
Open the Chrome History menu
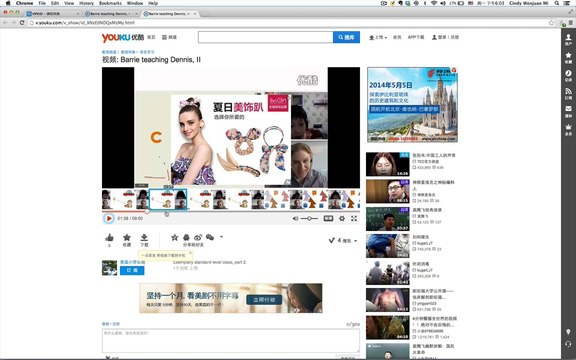(86, 3)
